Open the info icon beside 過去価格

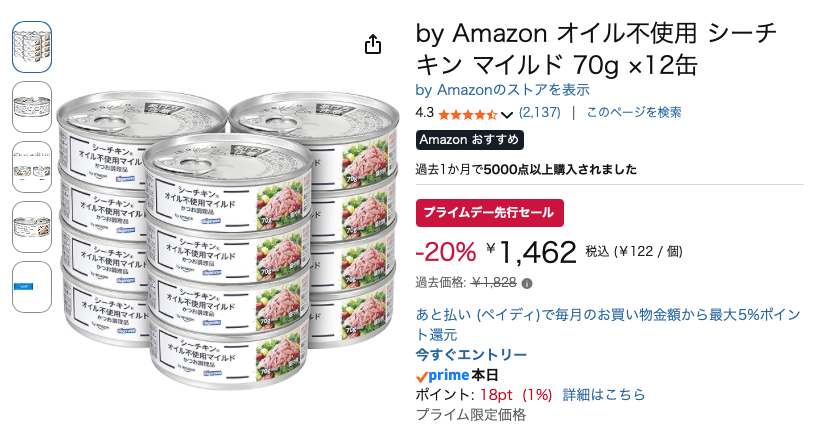pyautogui.click(x=527, y=283)
